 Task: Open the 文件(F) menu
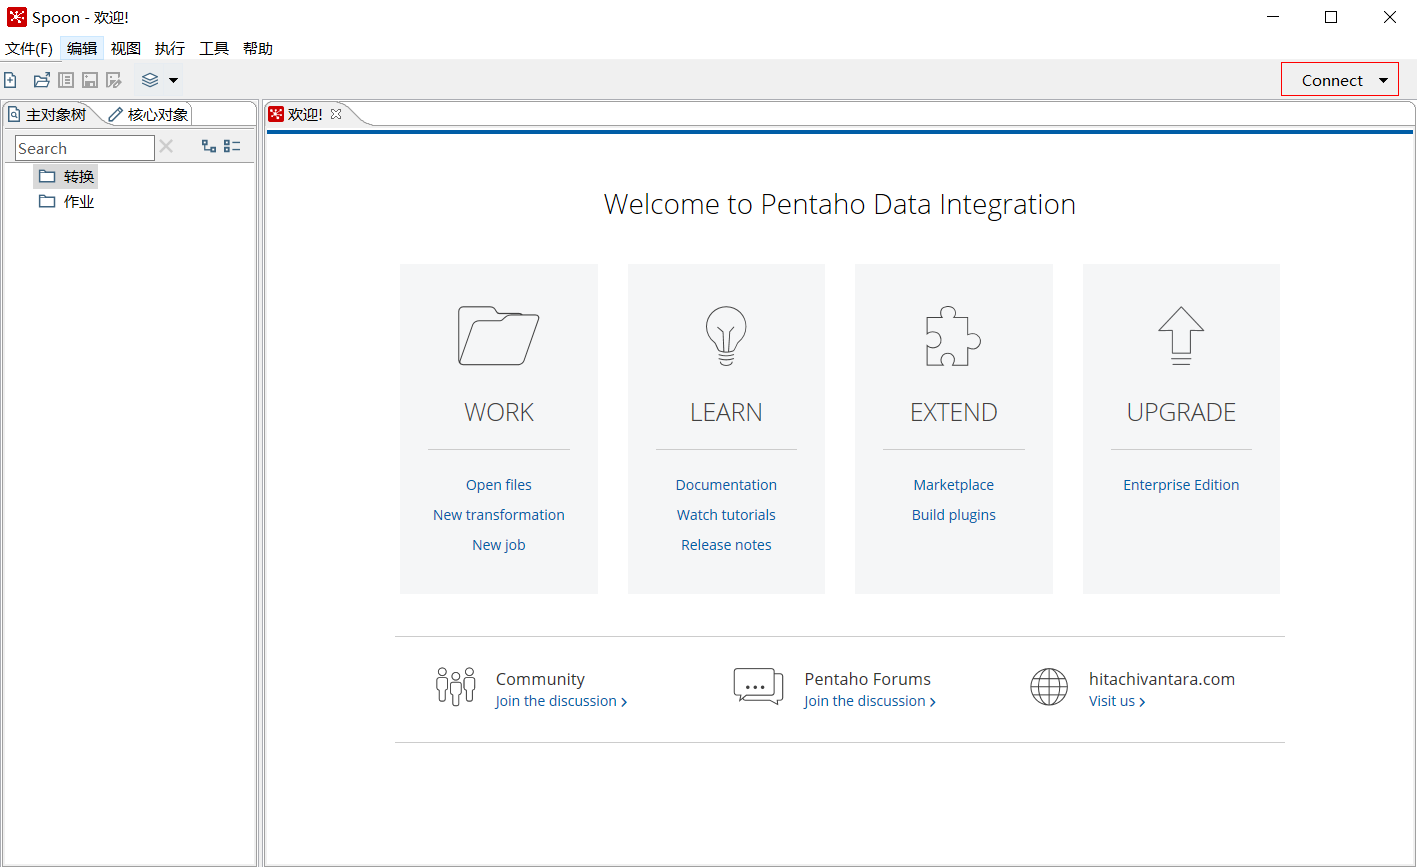tap(29, 48)
